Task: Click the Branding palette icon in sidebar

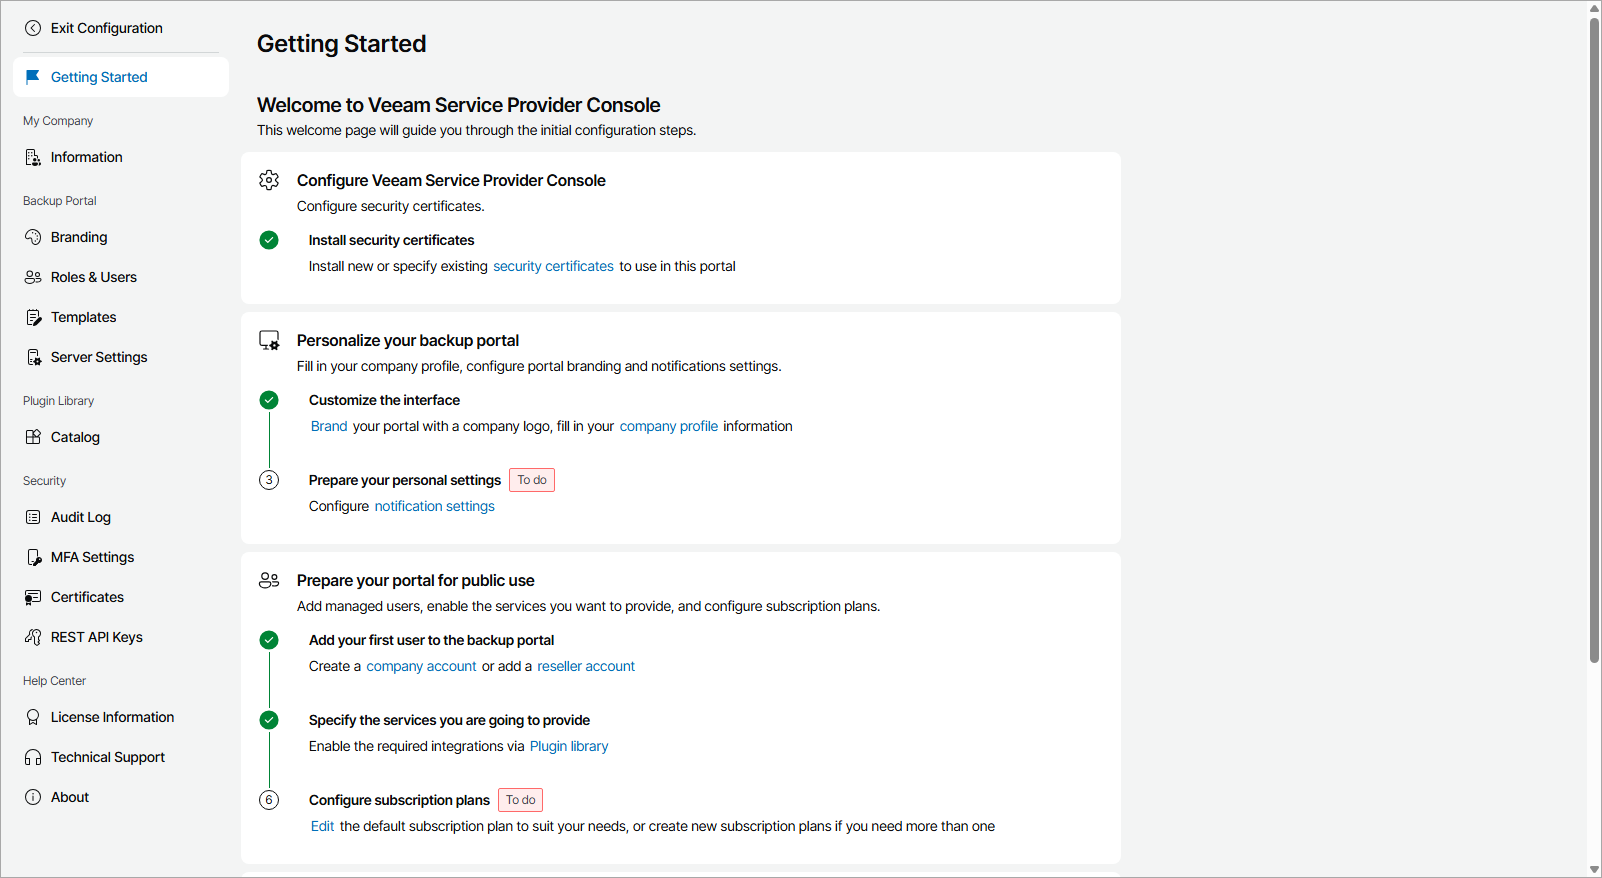Action: (x=33, y=237)
